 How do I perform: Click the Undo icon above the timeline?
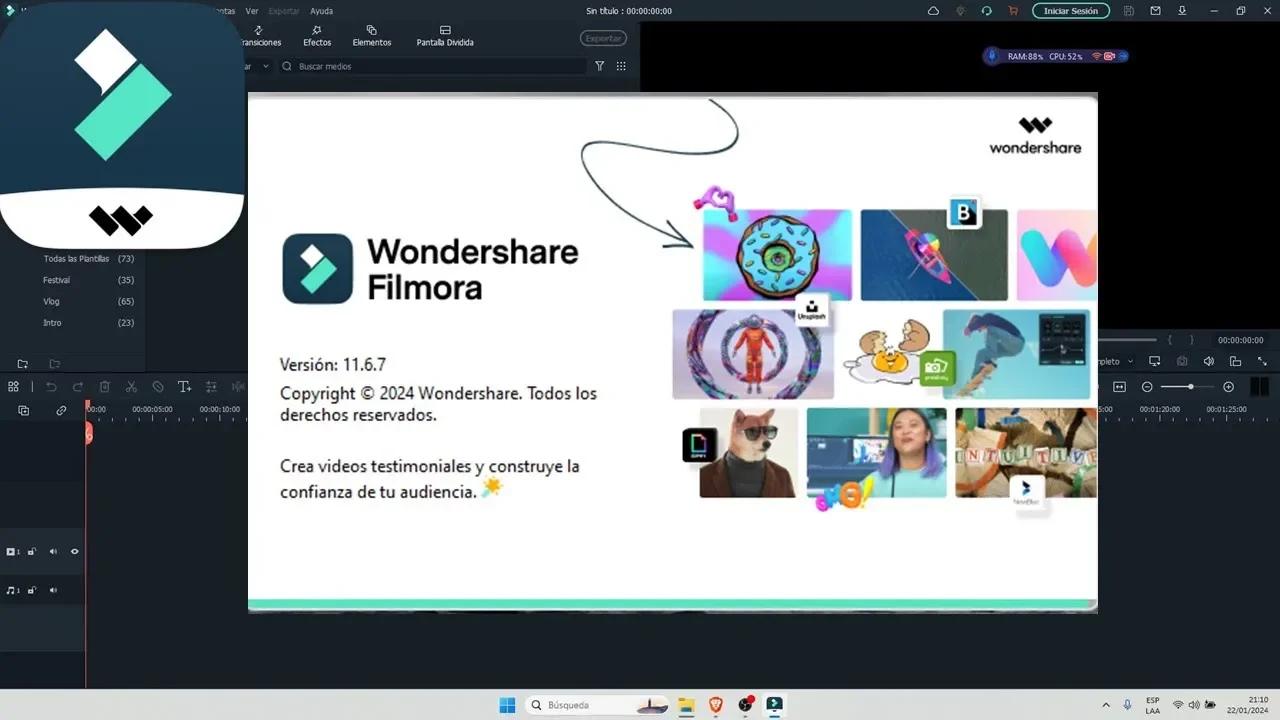(x=52, y=386)
